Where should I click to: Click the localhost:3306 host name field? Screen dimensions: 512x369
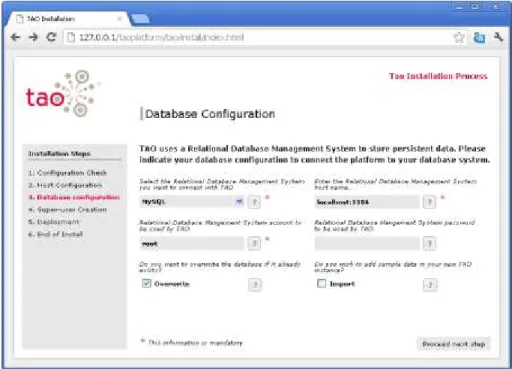367,202
